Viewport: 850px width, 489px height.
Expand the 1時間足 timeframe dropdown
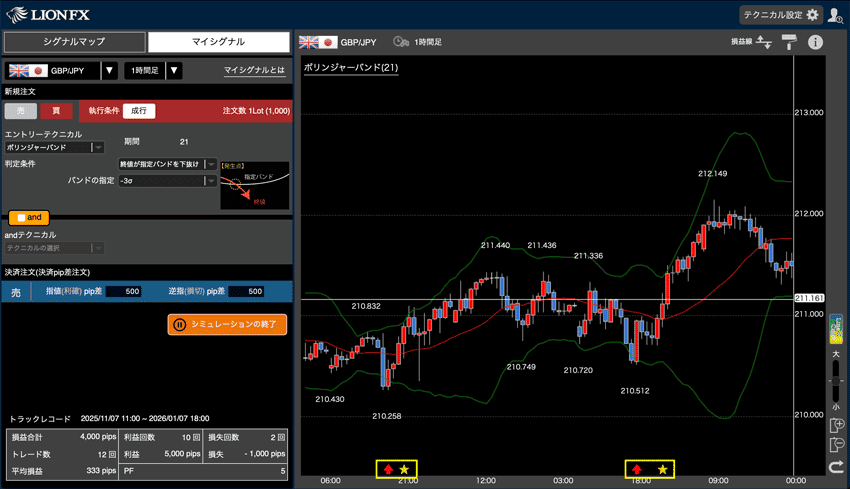click(x=174, y=71)
